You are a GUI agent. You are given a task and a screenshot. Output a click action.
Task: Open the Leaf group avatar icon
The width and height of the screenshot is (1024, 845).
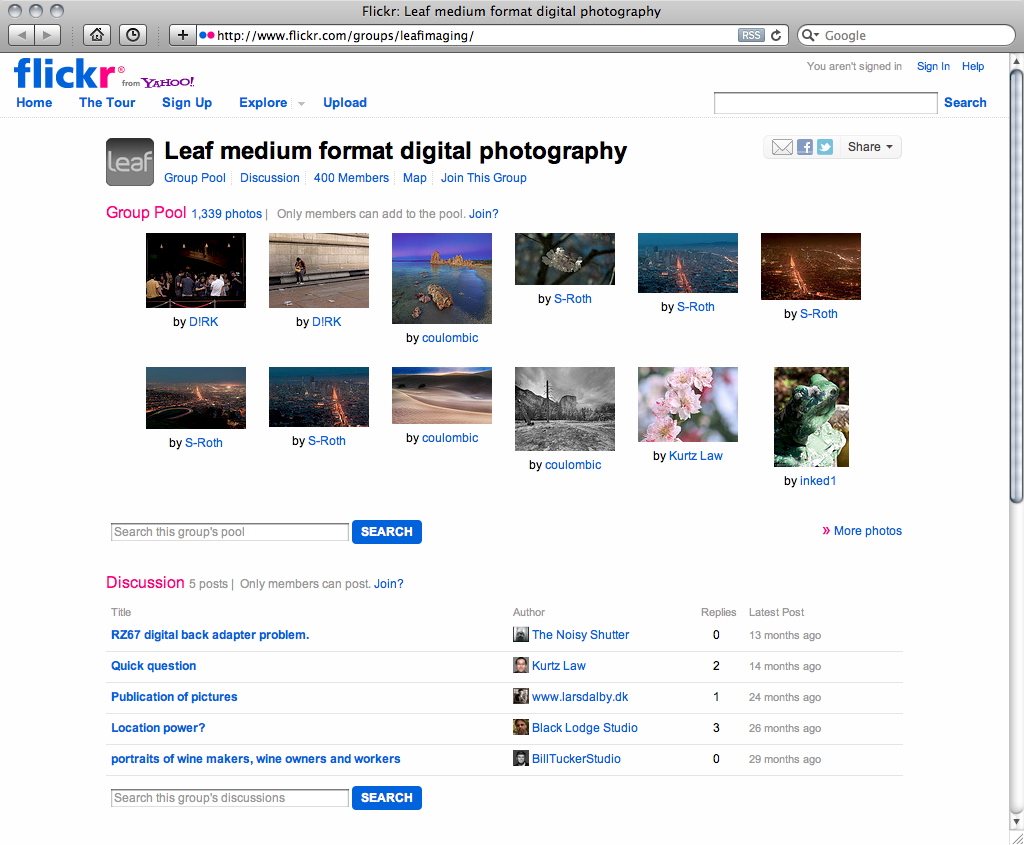(x=130, y=160)
